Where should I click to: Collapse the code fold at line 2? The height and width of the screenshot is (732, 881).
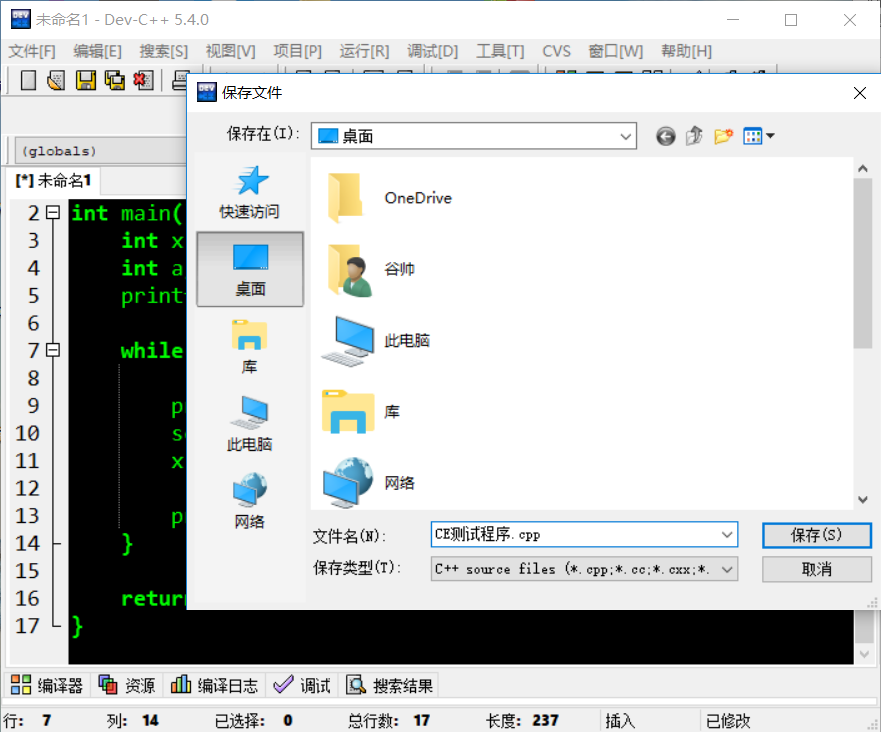coord(53,212)
